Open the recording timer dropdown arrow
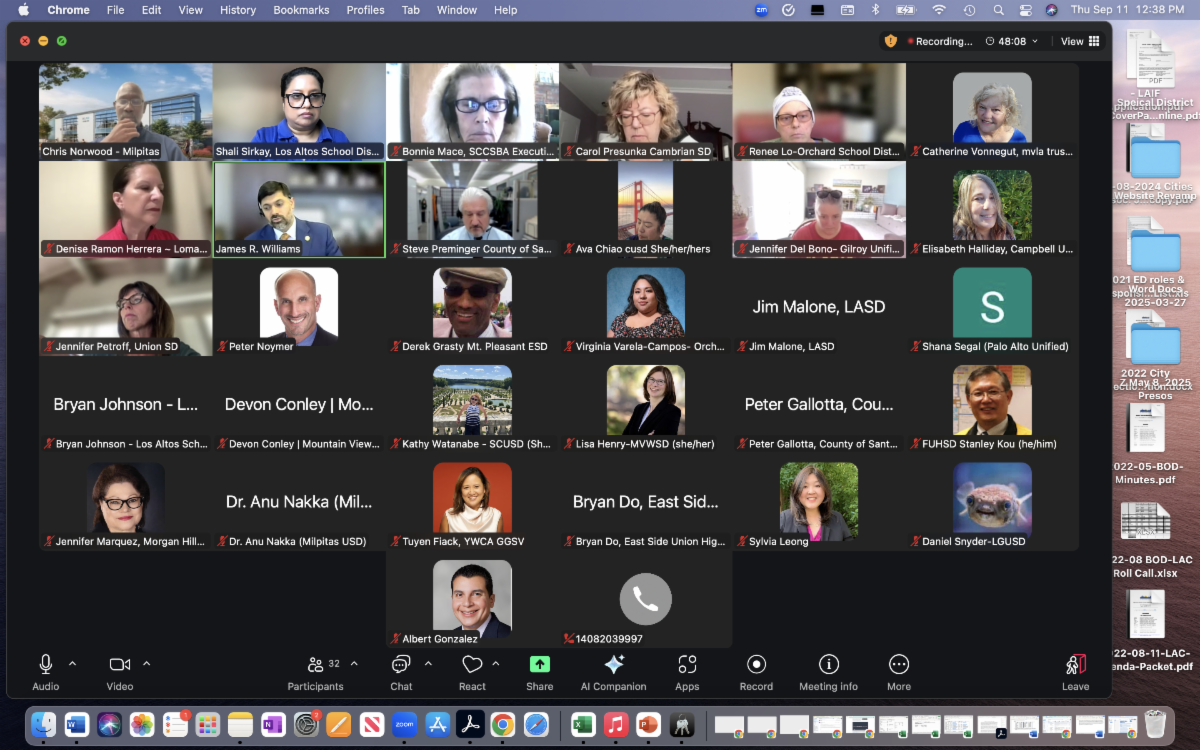 click(1035, 41)
